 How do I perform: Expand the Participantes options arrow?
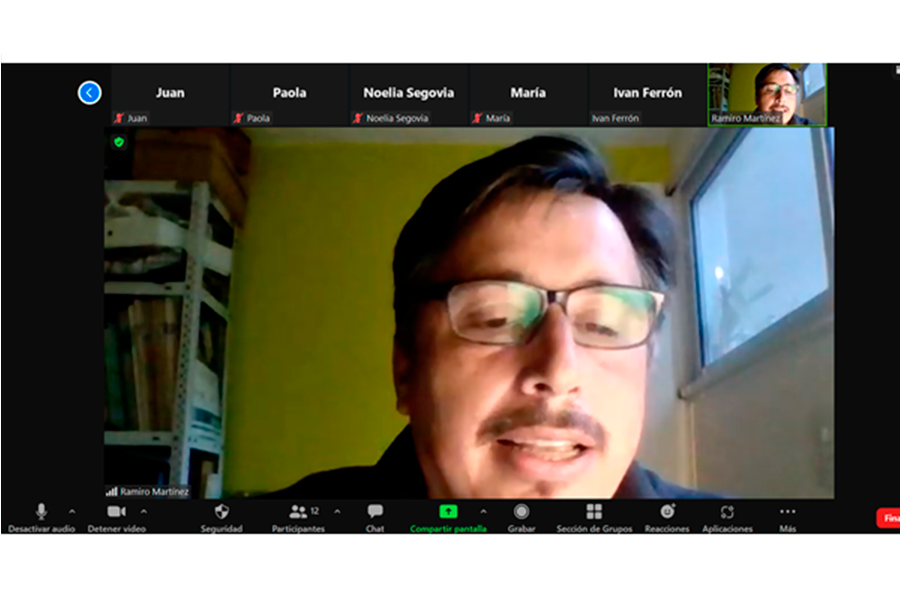click(x=337, y=511)
